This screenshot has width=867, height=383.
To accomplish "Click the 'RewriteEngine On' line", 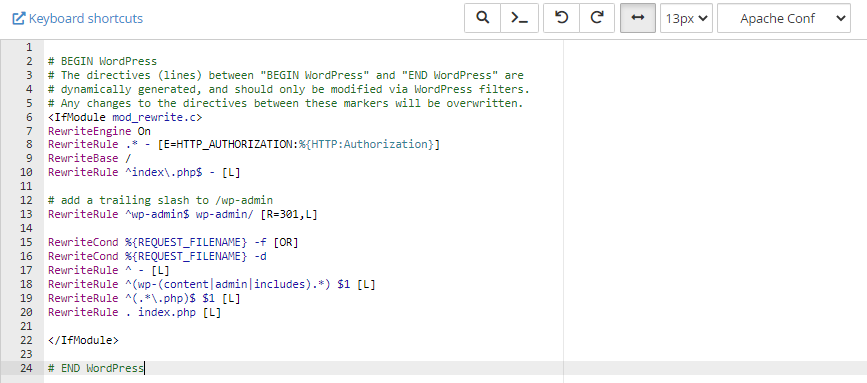I will click(x=99, y=131).
